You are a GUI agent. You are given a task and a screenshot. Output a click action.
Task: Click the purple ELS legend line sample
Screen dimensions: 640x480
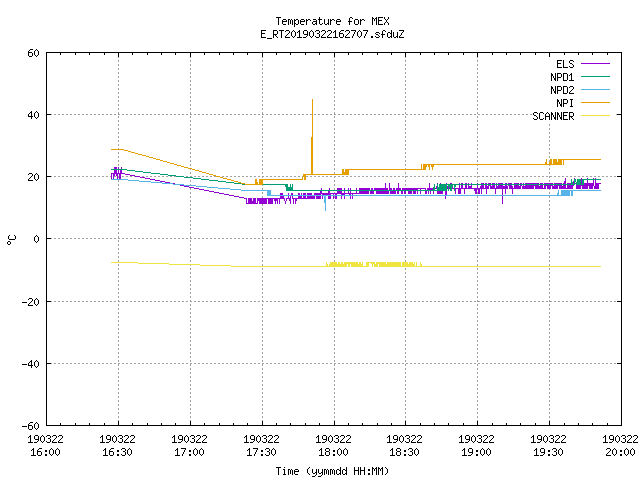[x=595, y=64]
